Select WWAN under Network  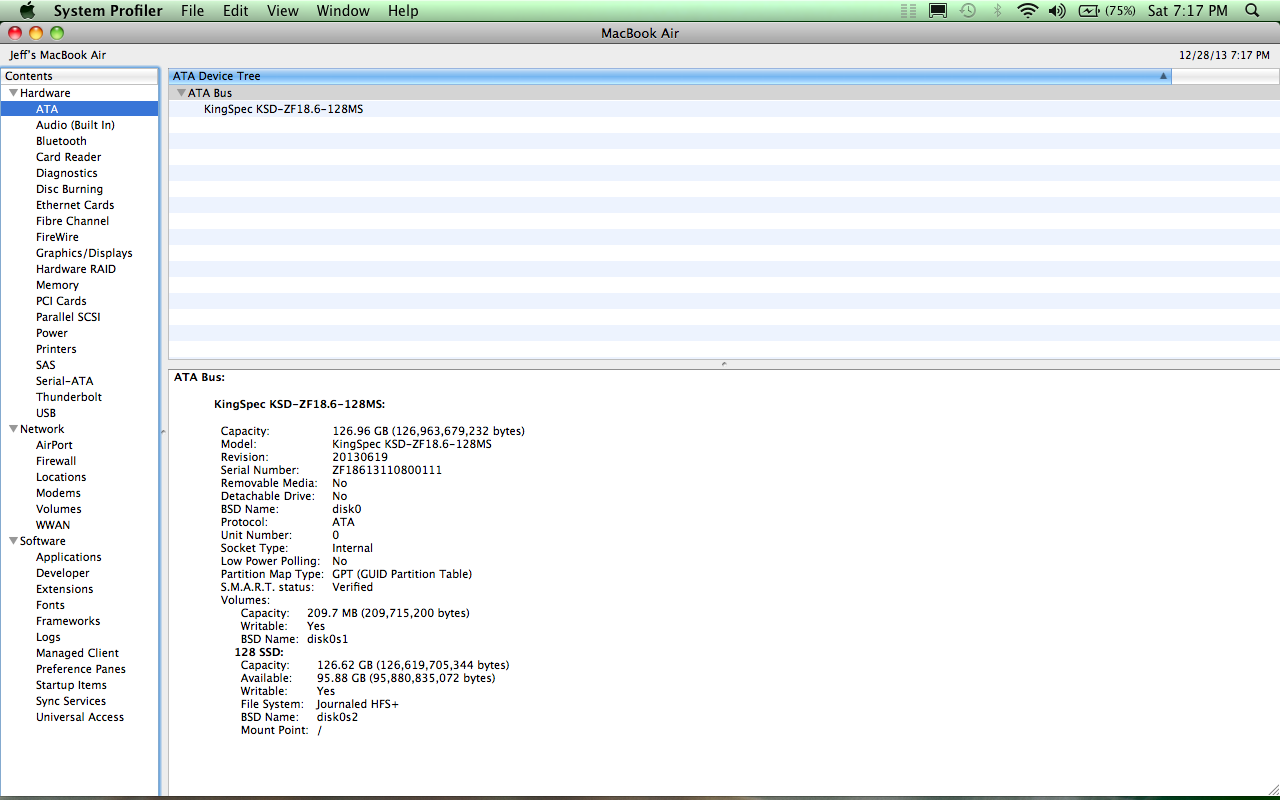point(53,525)
